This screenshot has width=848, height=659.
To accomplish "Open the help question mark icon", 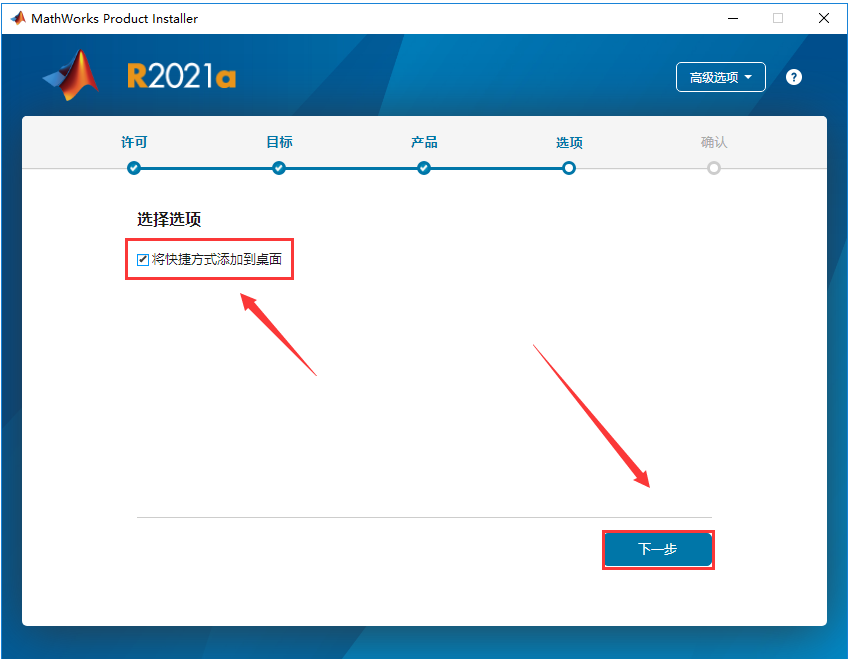I will 793,77.
